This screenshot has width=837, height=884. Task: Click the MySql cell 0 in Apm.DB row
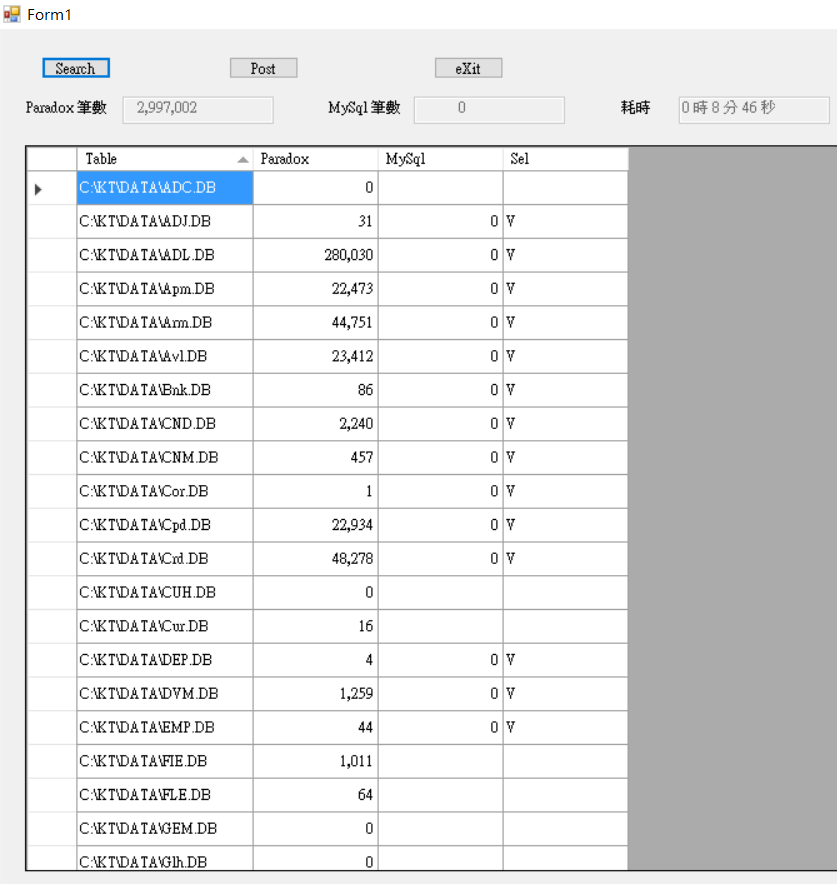point(441,289)
